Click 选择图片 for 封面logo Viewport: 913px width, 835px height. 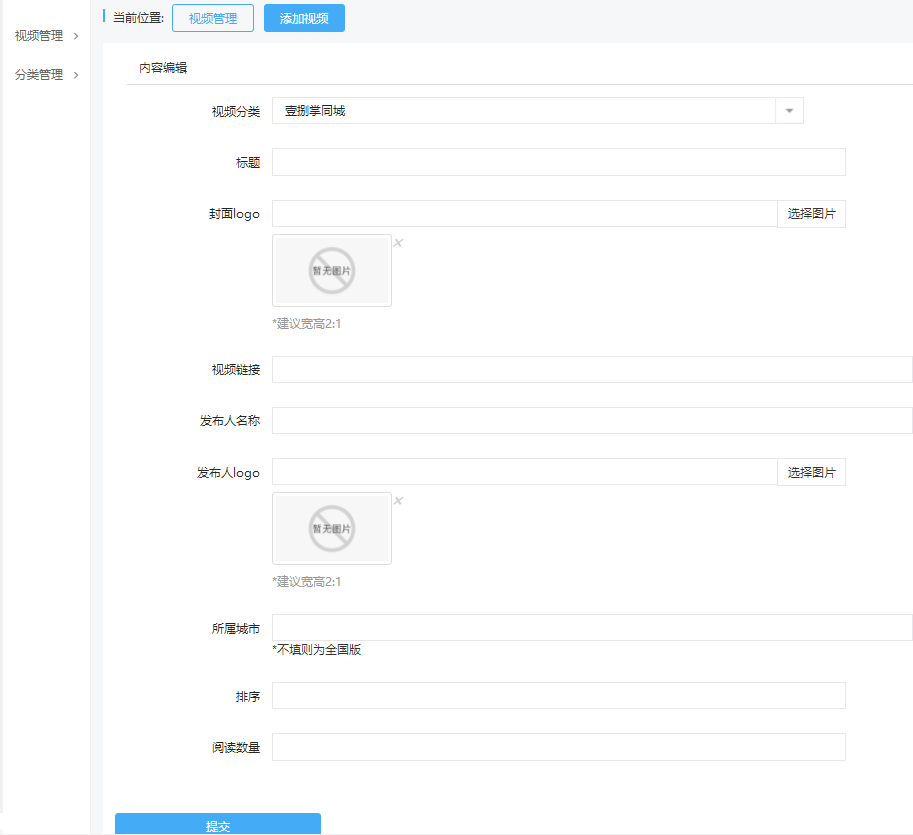coord(811,214)
